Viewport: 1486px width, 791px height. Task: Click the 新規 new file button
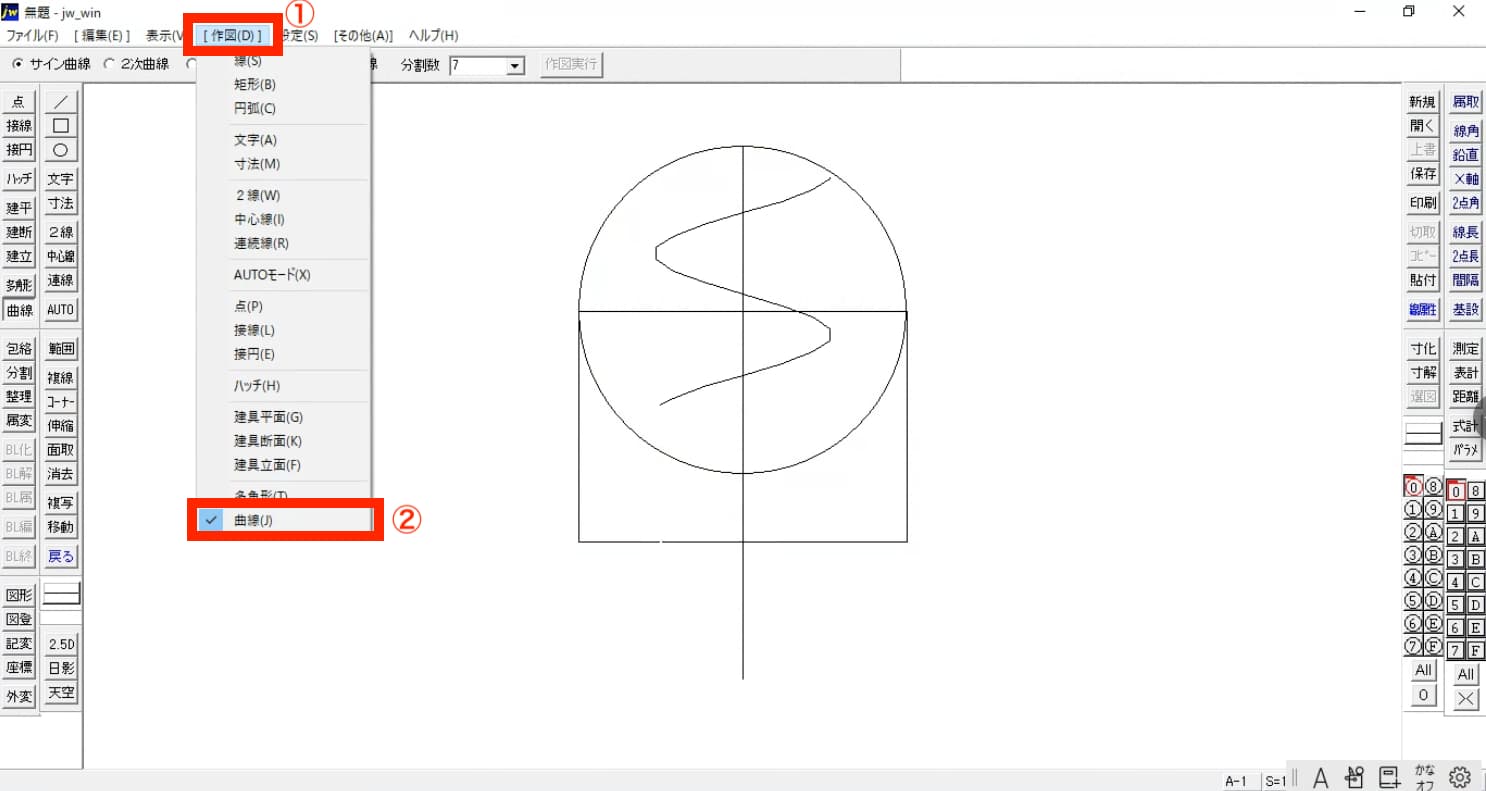coord(1423,102)
